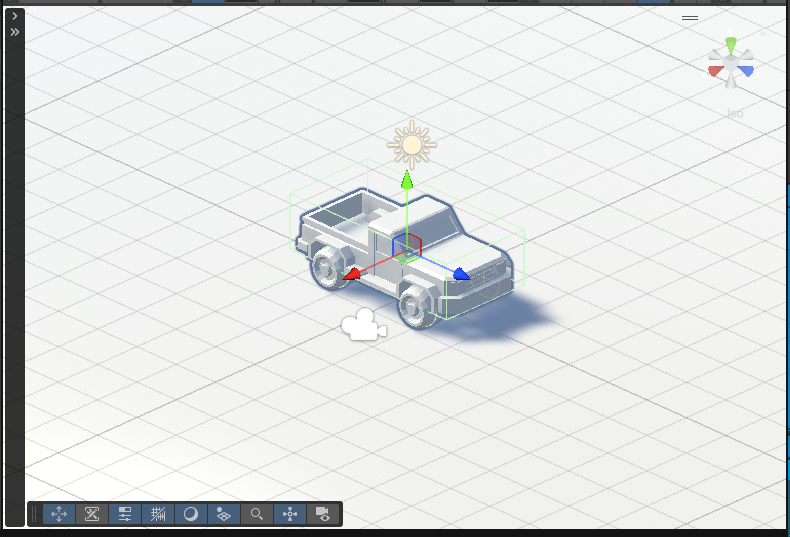Click the blue Z cone on orientation gizmo
Screen dimensions: 790x537
pyautogui.click(x=746, y=71)
